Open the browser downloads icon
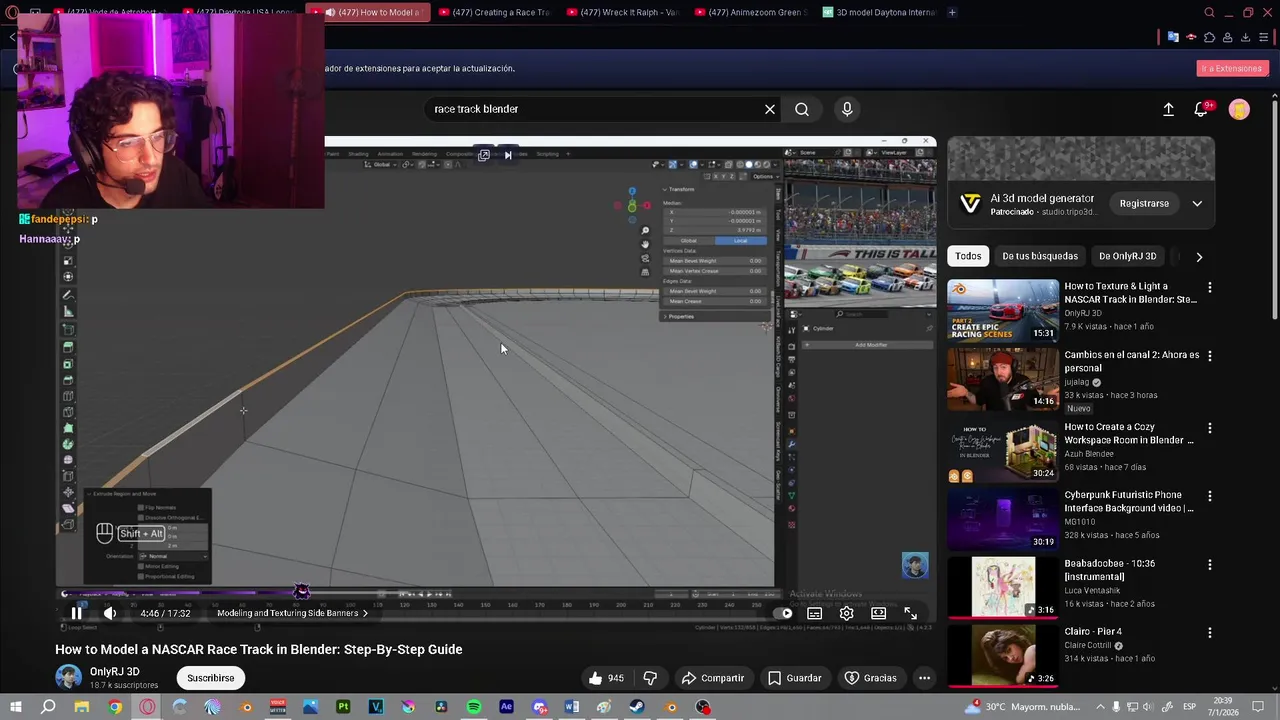1280x720 pixels. [x=1245, y=37]
